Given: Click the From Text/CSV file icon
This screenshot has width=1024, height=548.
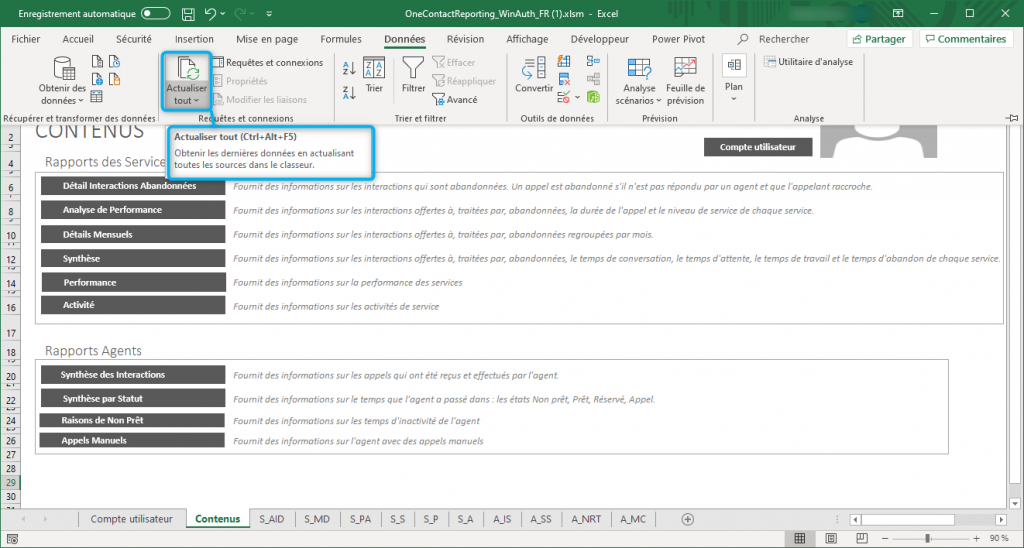Looking at the screenshot, I should click(97, 63).
